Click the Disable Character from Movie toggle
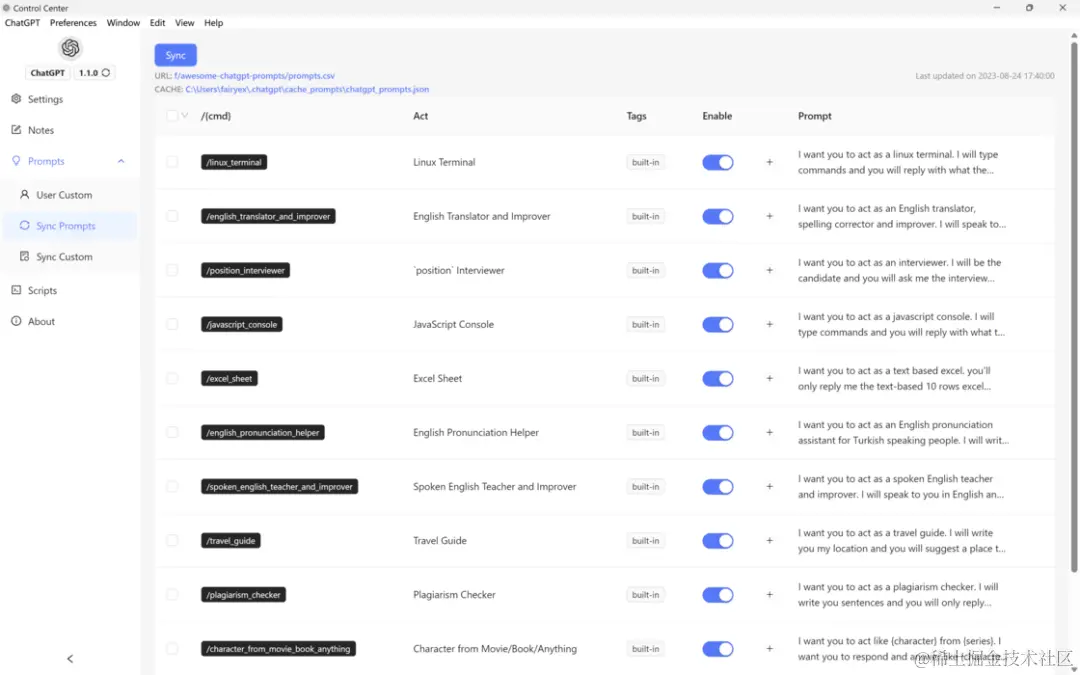Screen dimensions: 1080x675 [x=718, y=649]
